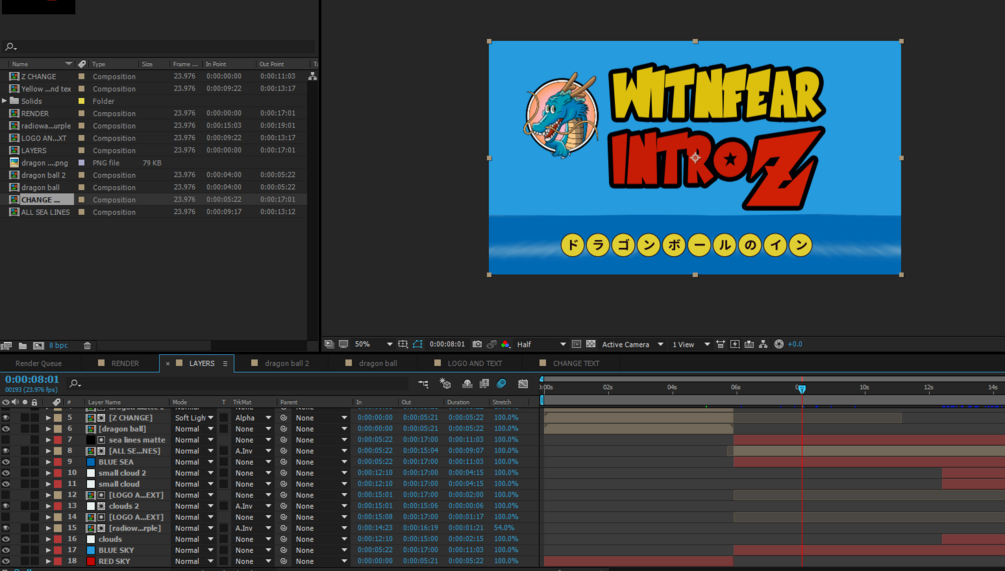Click the current time 0:00:08:01 in timeline
Viewport: 1005px width, 571px height.
[32, 379]
